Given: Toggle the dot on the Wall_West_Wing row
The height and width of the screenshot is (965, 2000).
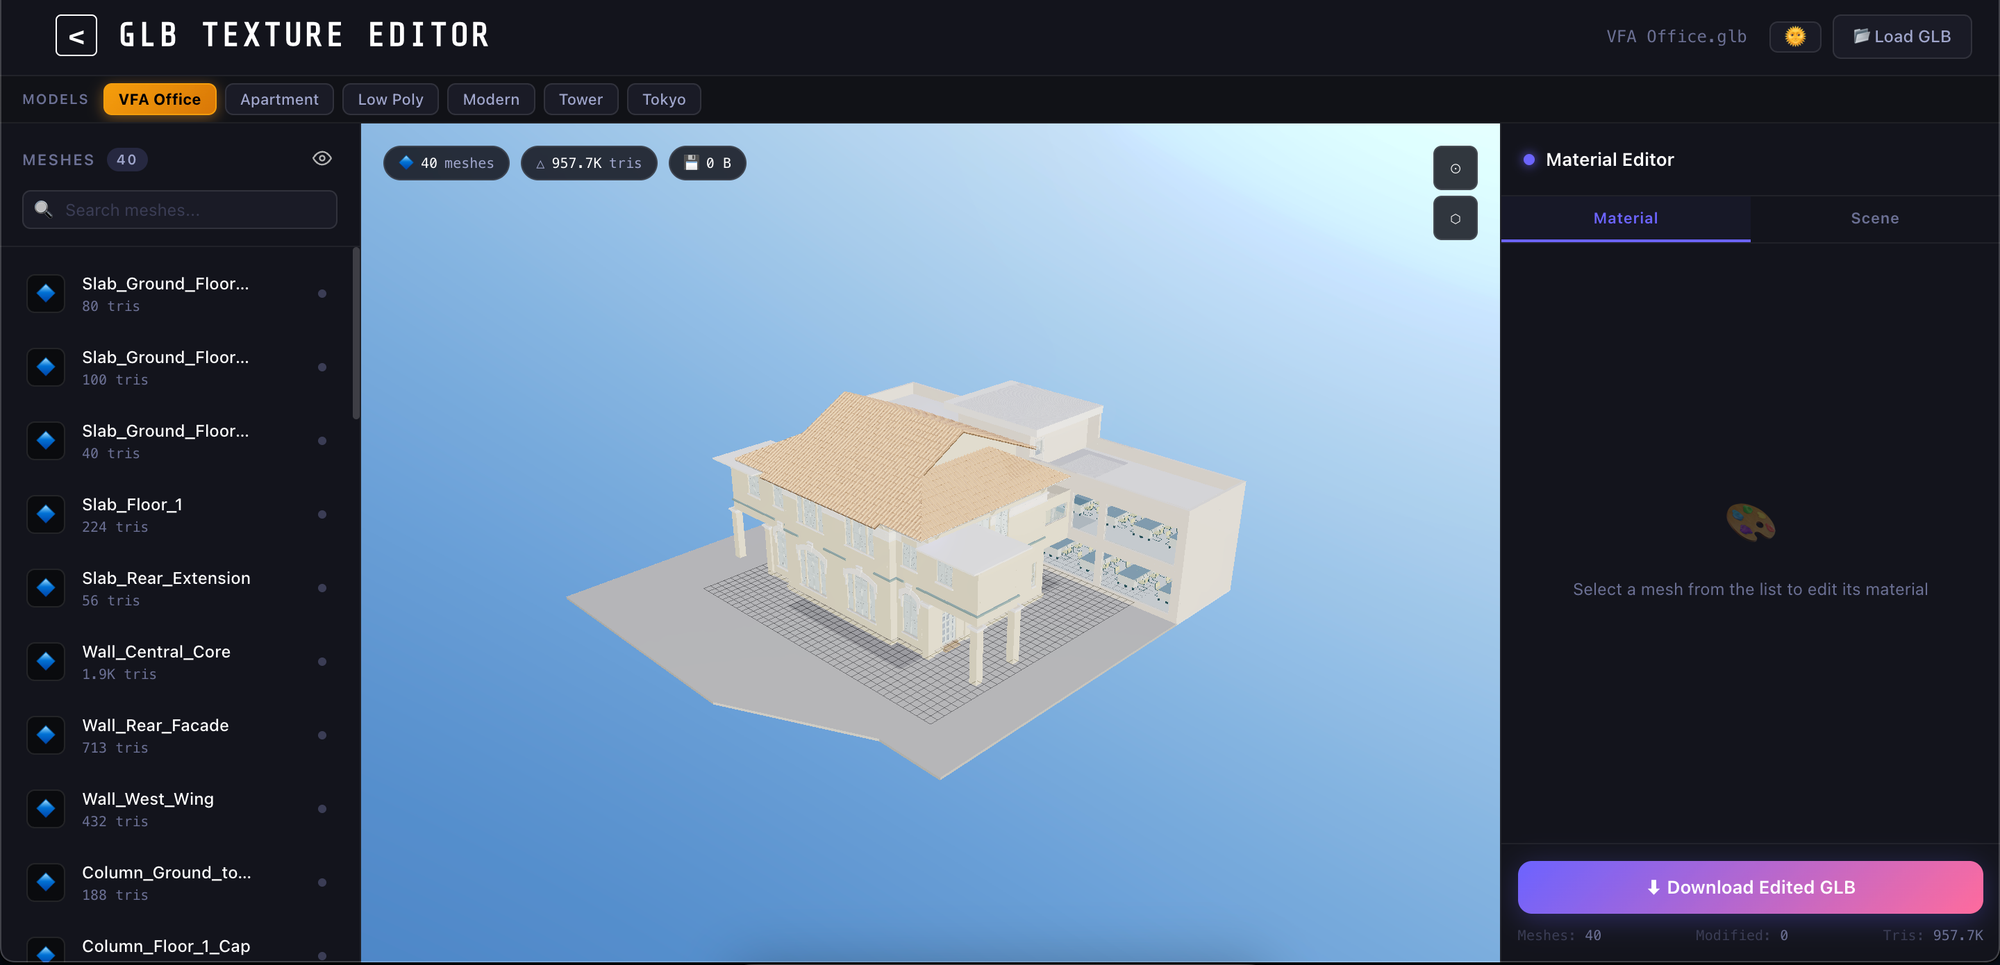Looking at the screenshot, I should (322, 808).
